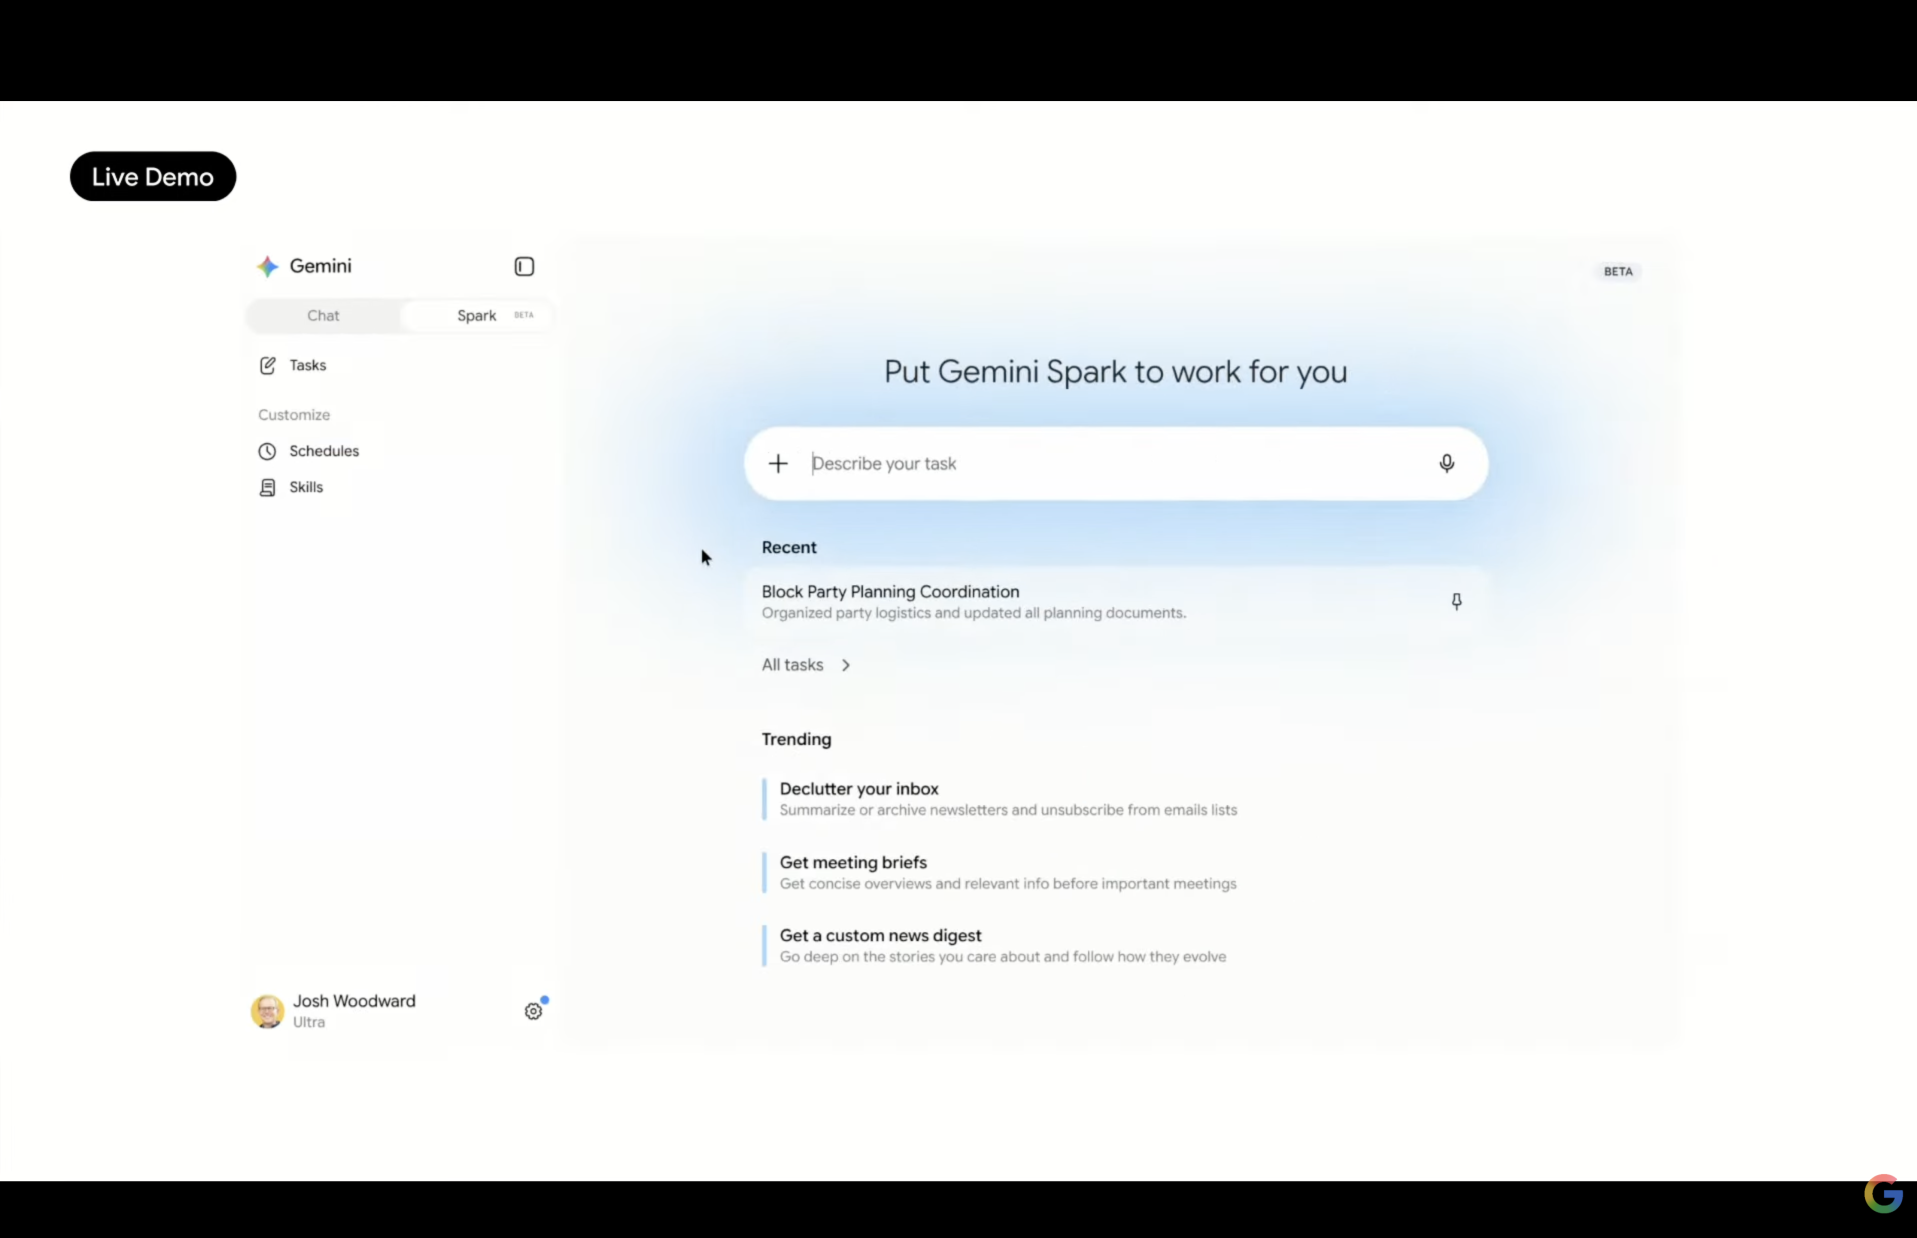Screen dimensions: 1917x1238
Task: Click the Customize section heading
Action: (294, 415)
